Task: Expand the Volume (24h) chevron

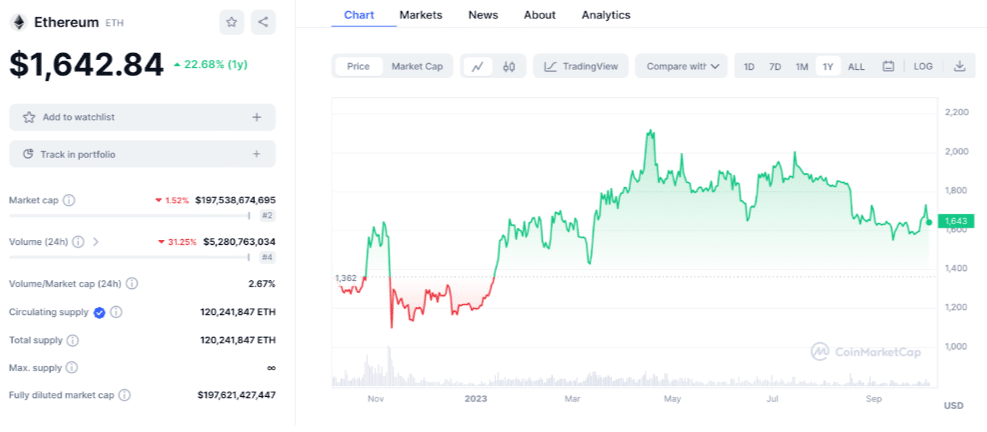Action: [96, 241]
